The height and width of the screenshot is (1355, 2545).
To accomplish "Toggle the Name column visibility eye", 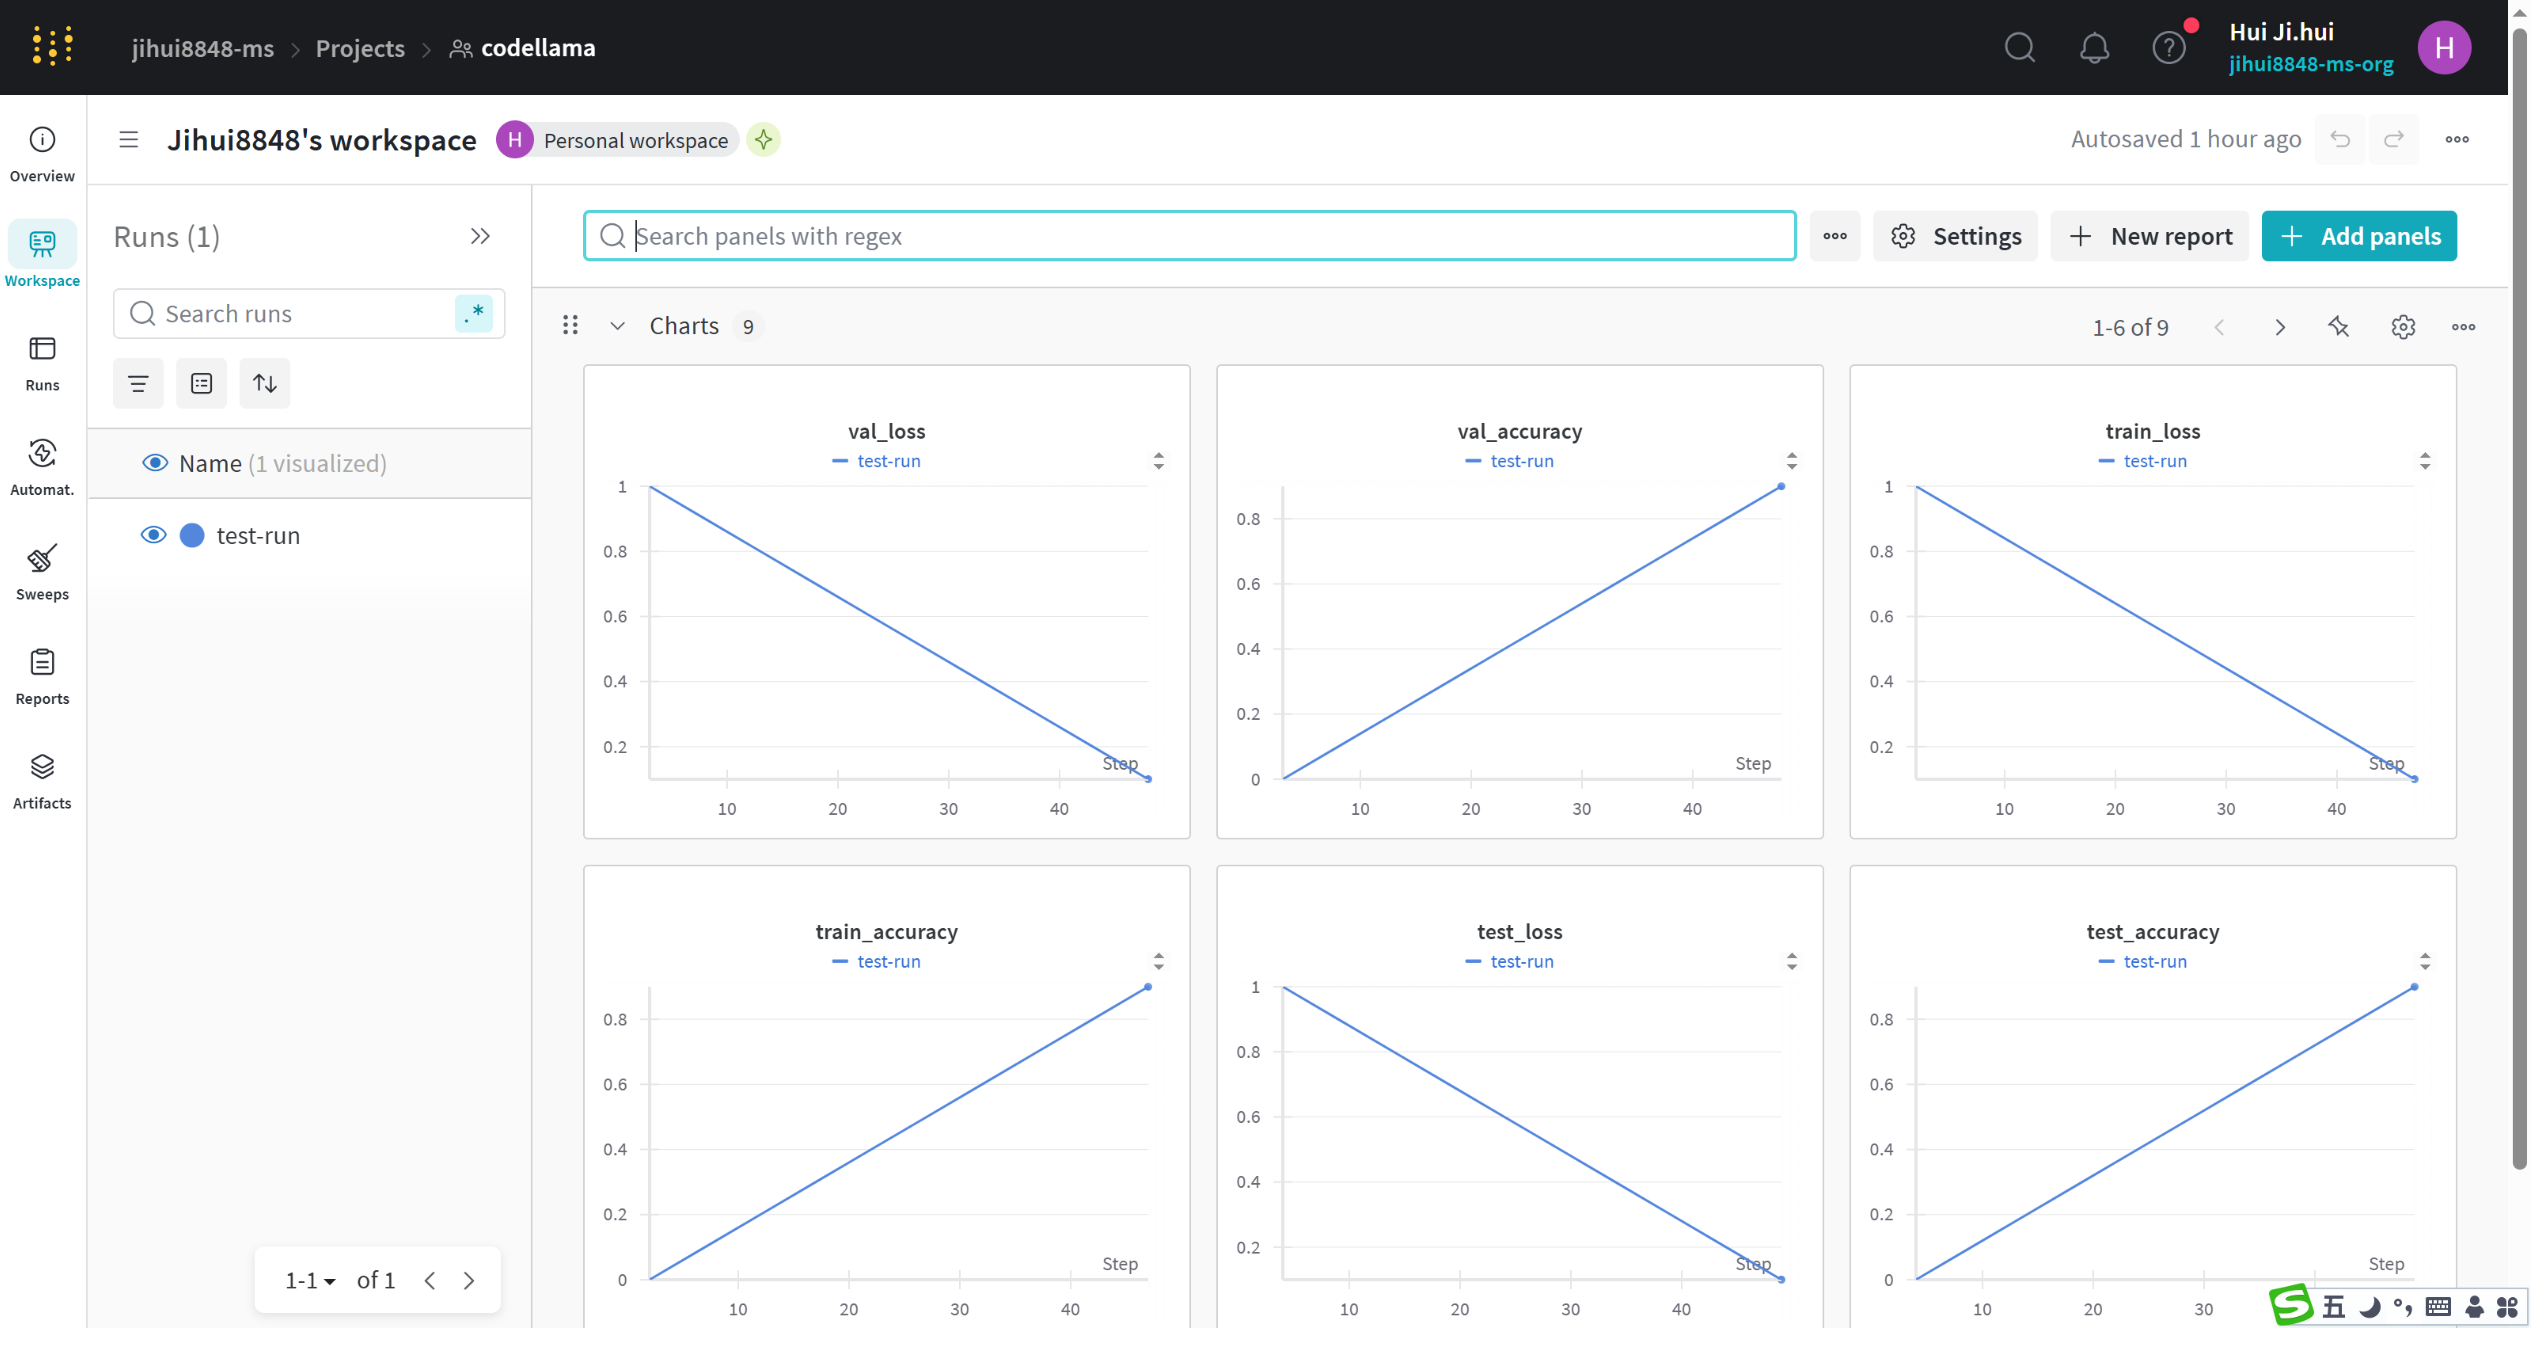I will [x=155, y=464].
